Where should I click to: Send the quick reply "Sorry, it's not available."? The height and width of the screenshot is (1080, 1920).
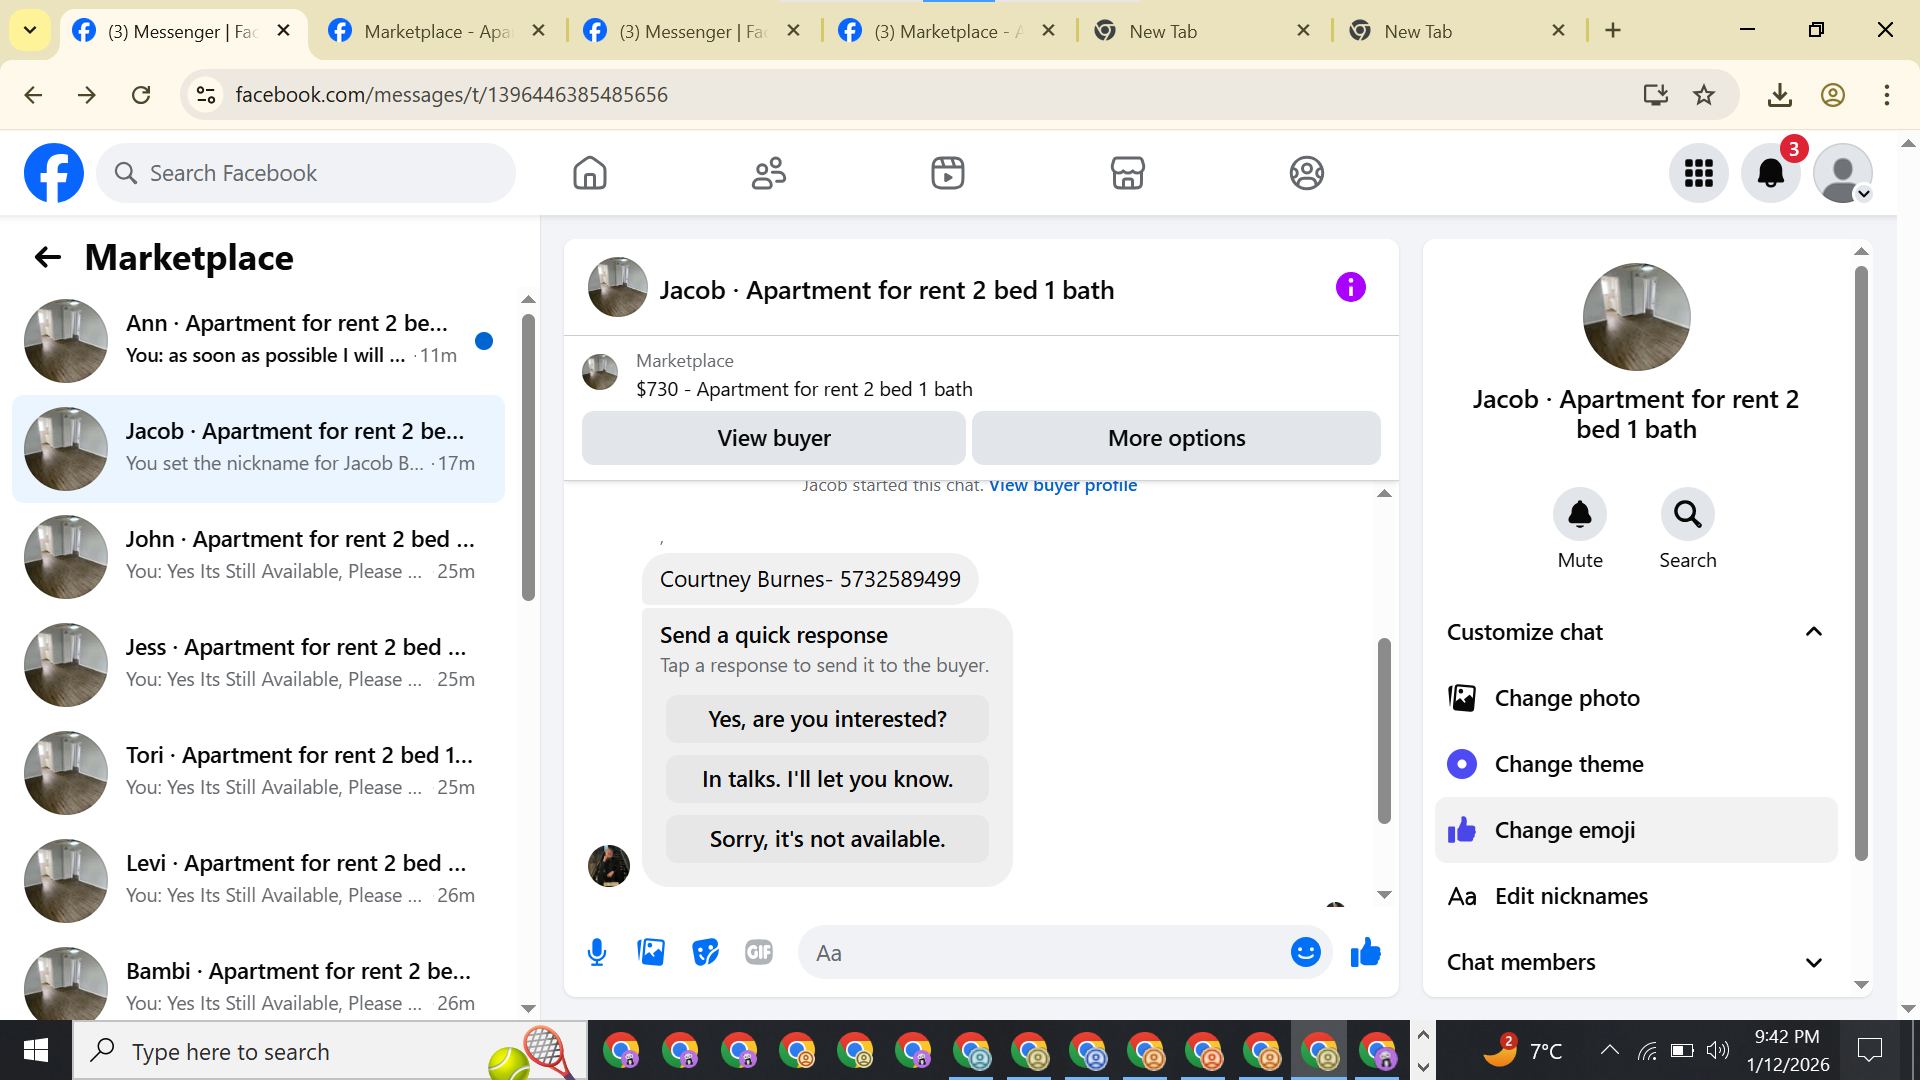coord(827,839)
